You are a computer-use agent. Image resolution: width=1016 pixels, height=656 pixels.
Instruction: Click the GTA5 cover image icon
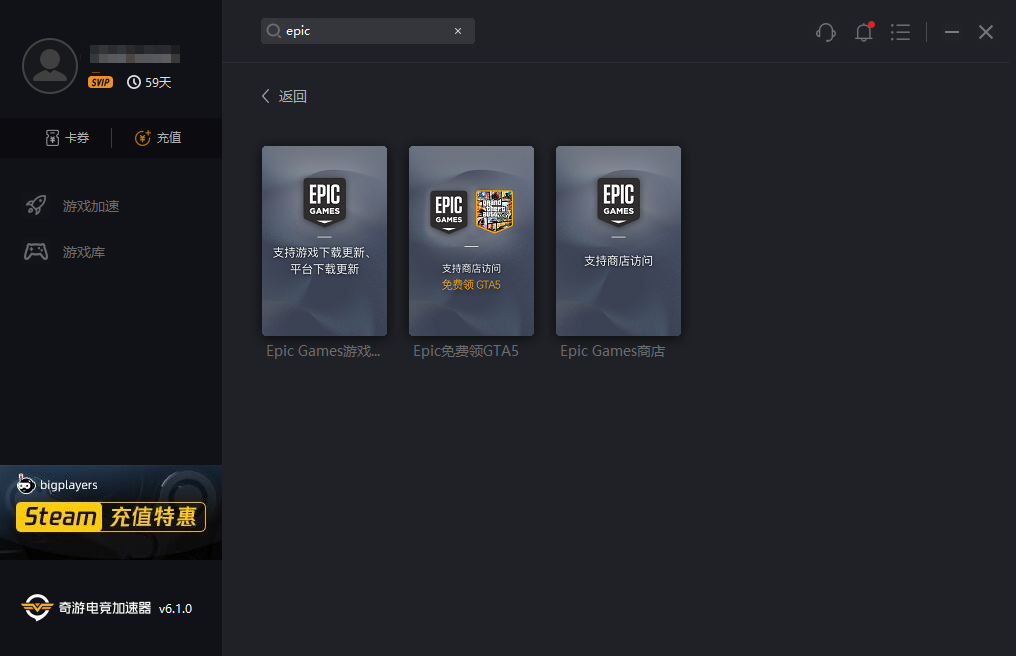tap(494, 211)
